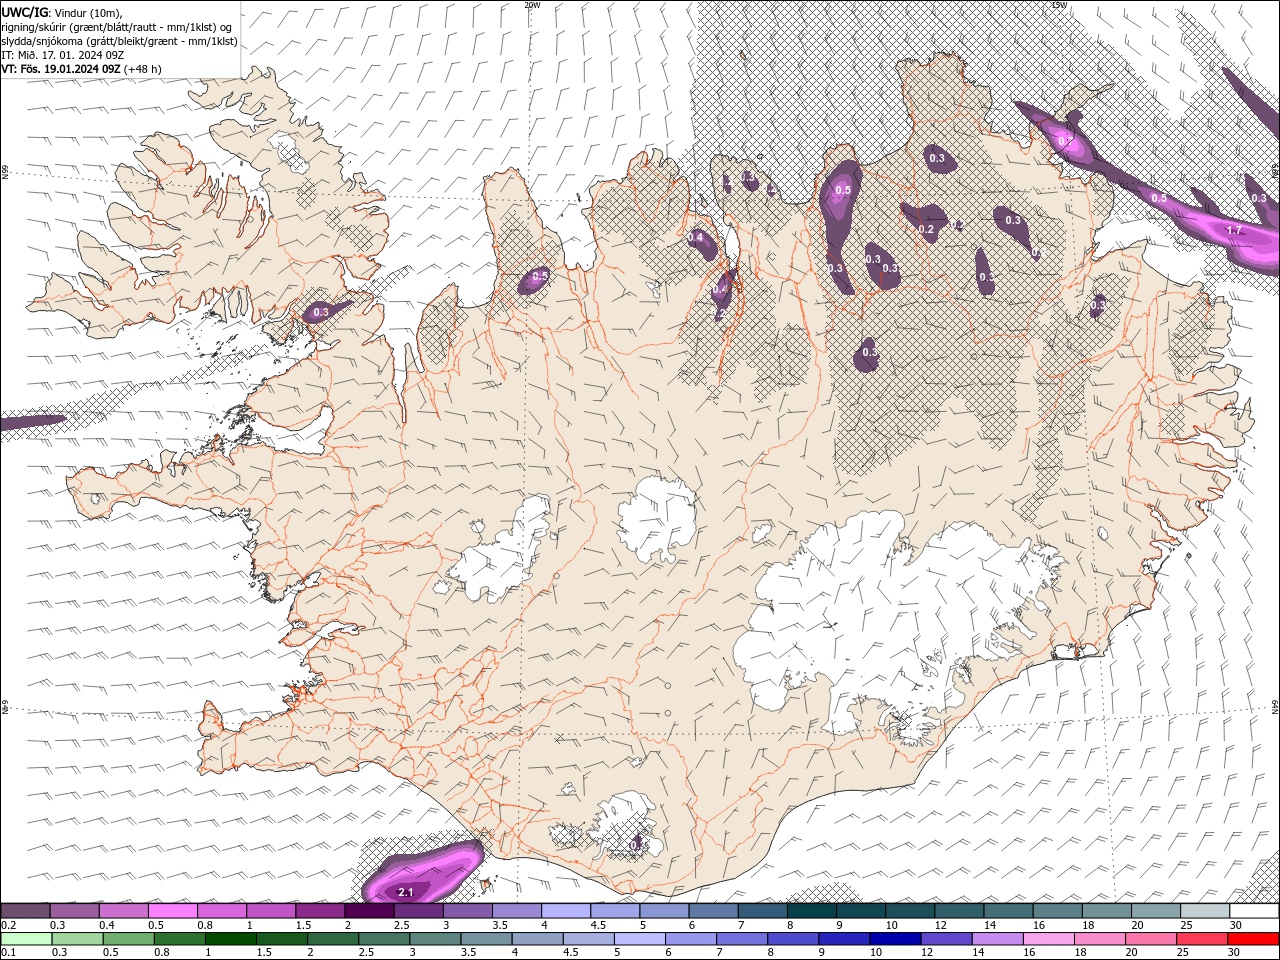The width and height of the screenshot is (1280, 960).
Task: Select the 'IT: Mið. 17. 01. 2024 09Z' line
Action: [x=64, y=55]
